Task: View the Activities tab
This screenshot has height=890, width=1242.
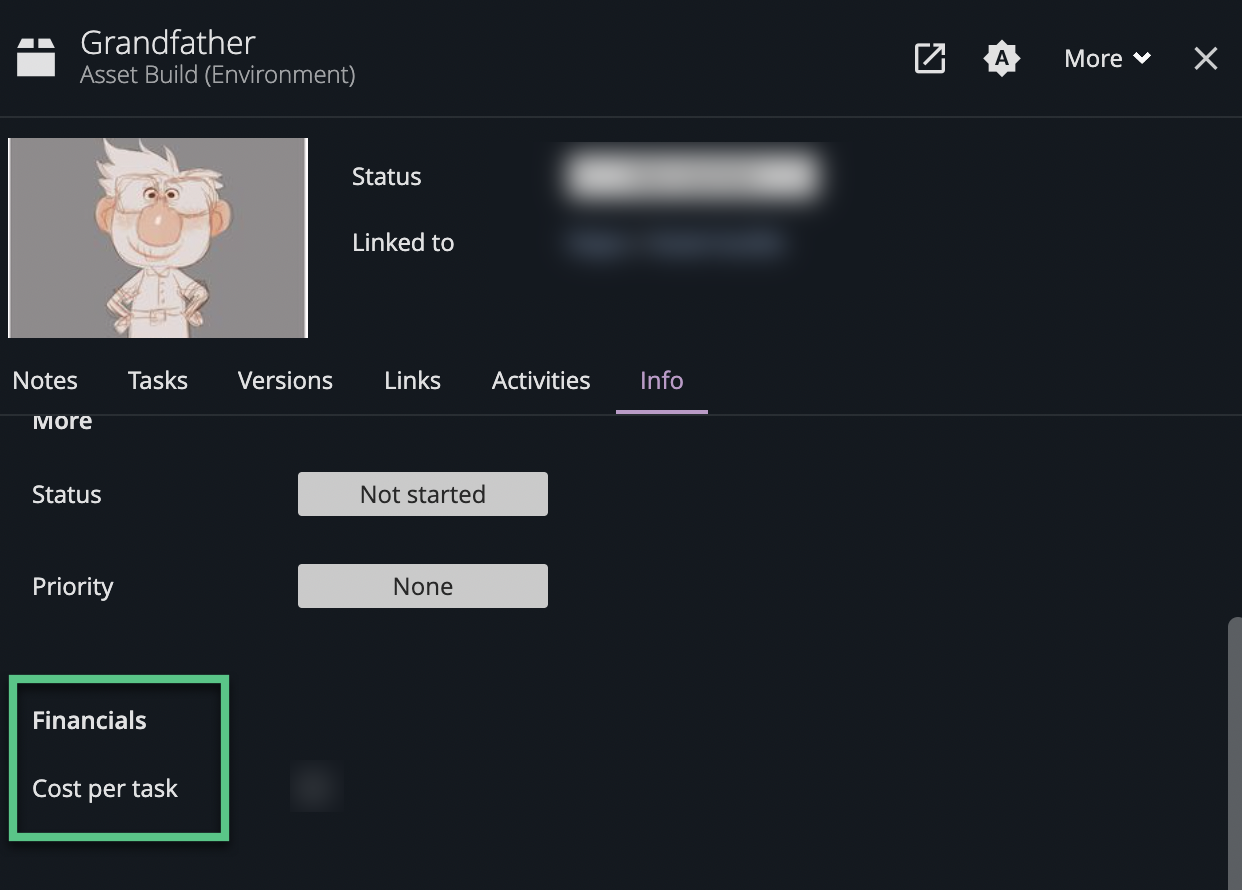Action: 541,380
